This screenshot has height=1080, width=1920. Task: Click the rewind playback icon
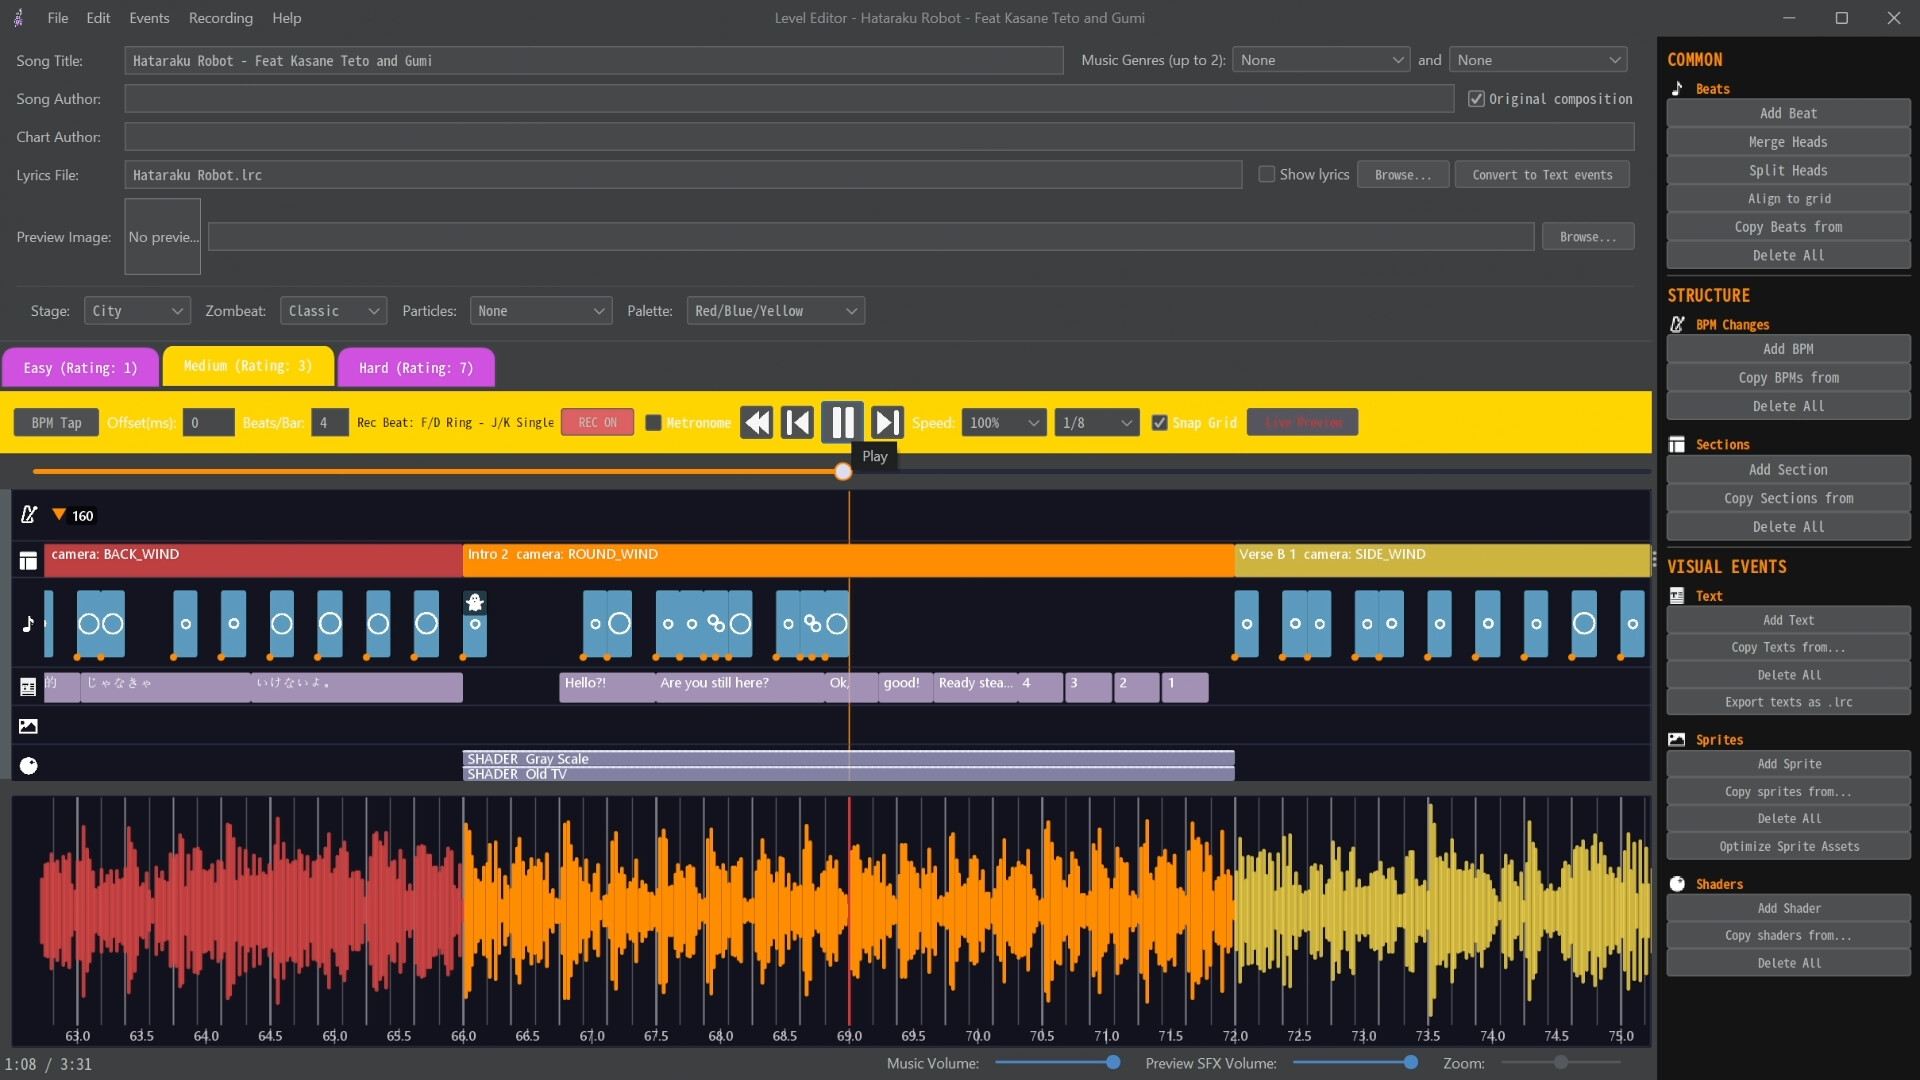757,423
